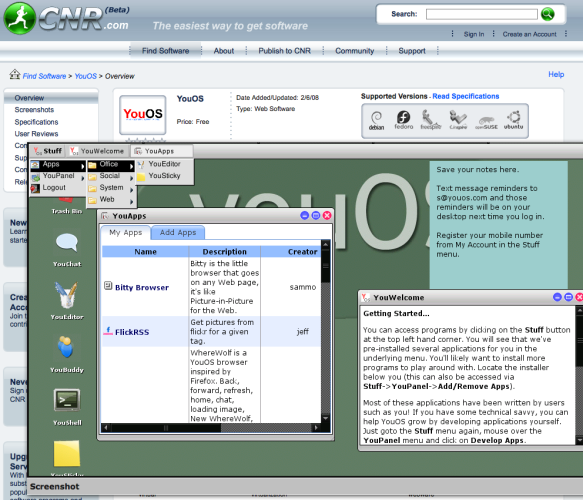The height and width of the screenshot is (500, 583).
Task: Click the Help link
Action: pyautogui.click(x=556, y=74)
